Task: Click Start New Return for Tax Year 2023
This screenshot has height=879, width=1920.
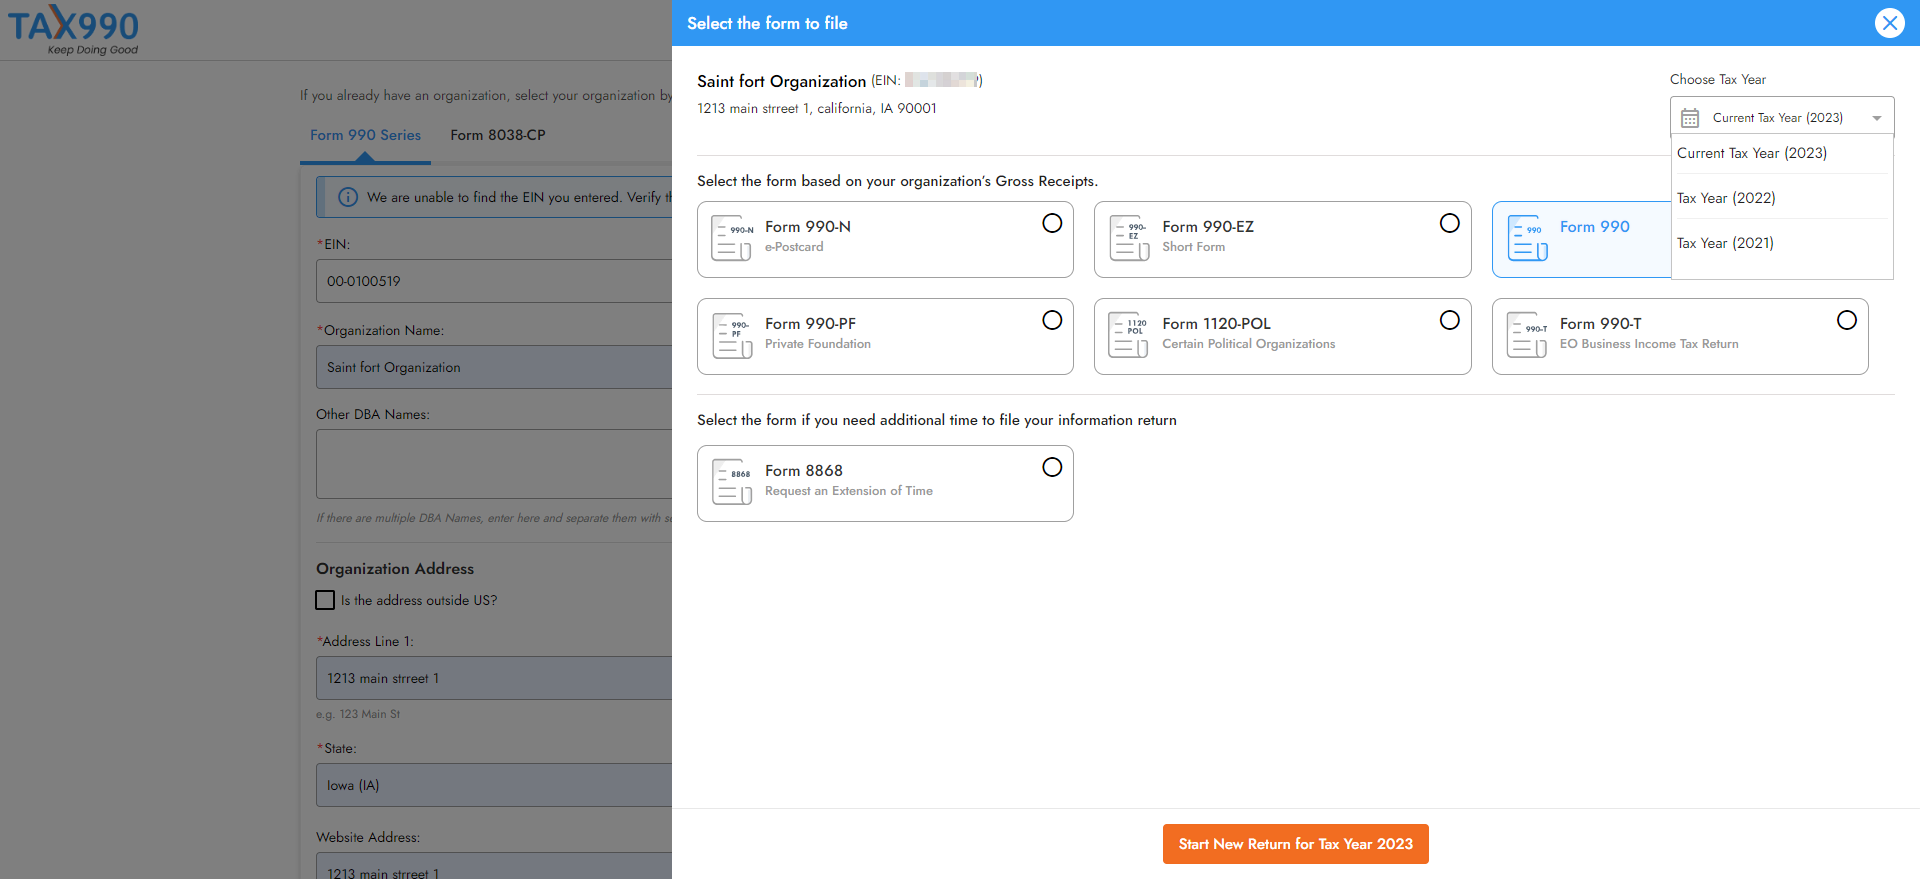Action: click(1295, 844)
